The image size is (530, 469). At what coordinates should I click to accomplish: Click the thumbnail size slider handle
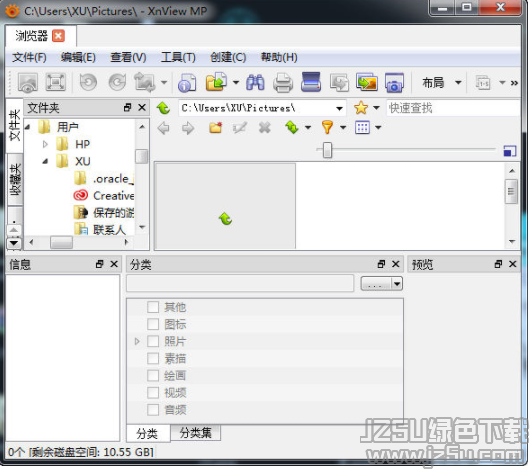(x=327, y=150)
